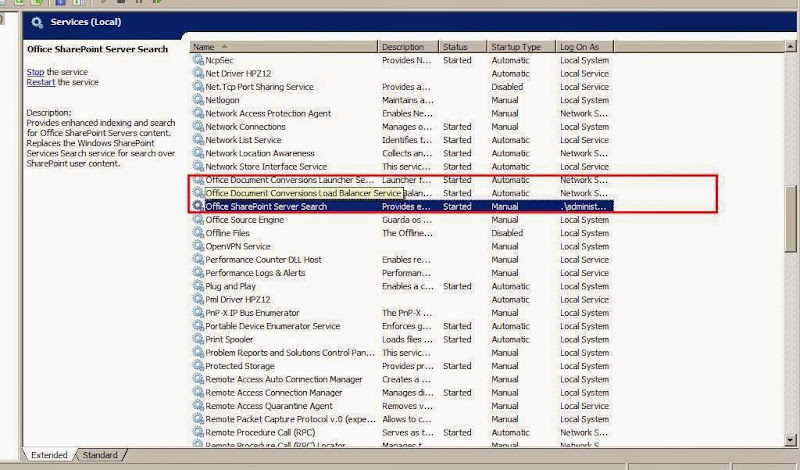Click Office SharePoint Server Search panel title
The height and width of the screenshot is (470, 800).
pyautogui.click(x=97, y=49)
